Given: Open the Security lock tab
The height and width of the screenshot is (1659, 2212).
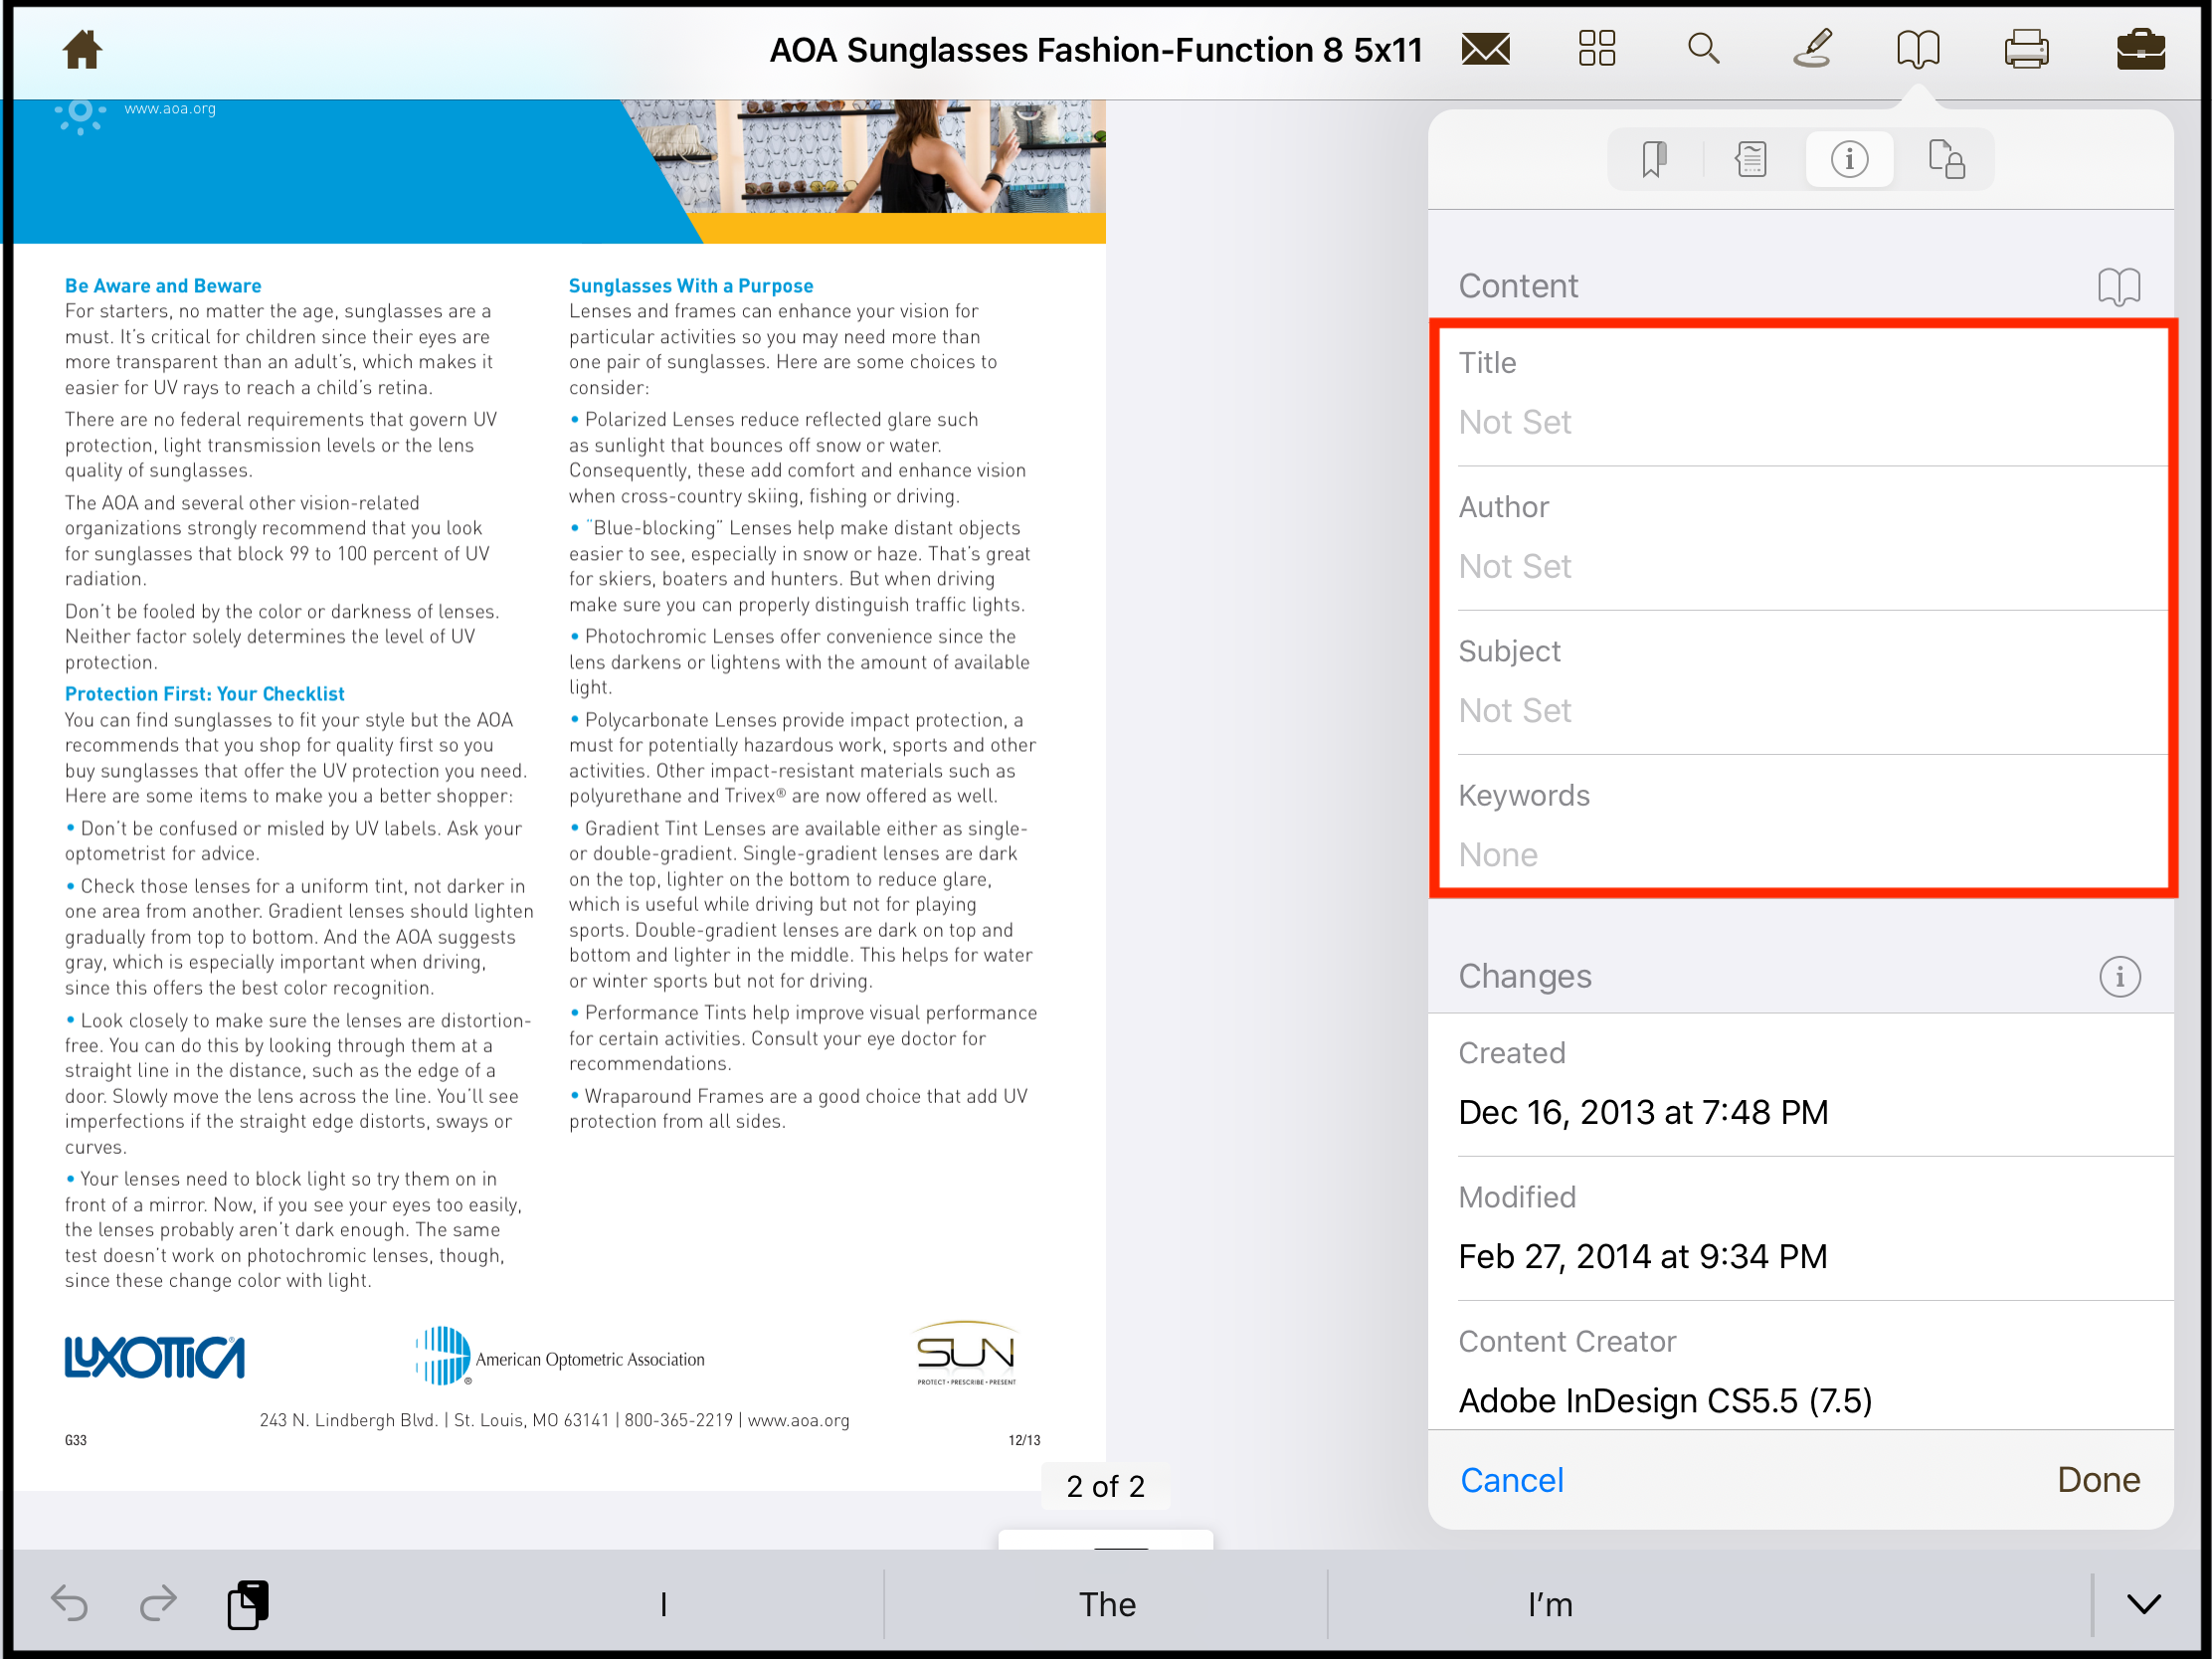Looking at the screenshot, I should pyautogui.click(x=1948, y=158).
